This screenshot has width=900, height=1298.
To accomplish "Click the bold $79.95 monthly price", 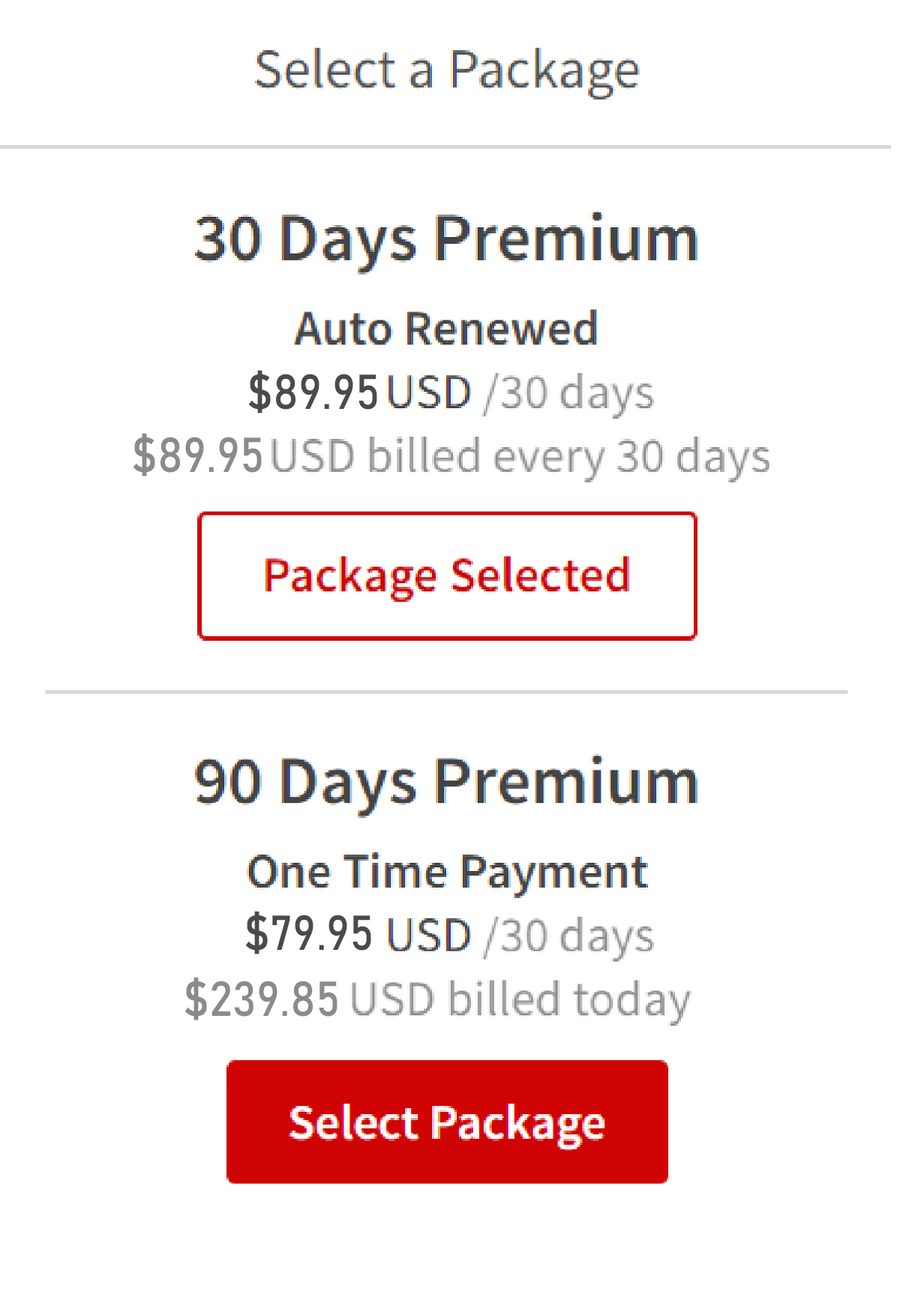I will click(x=309, y=935).
